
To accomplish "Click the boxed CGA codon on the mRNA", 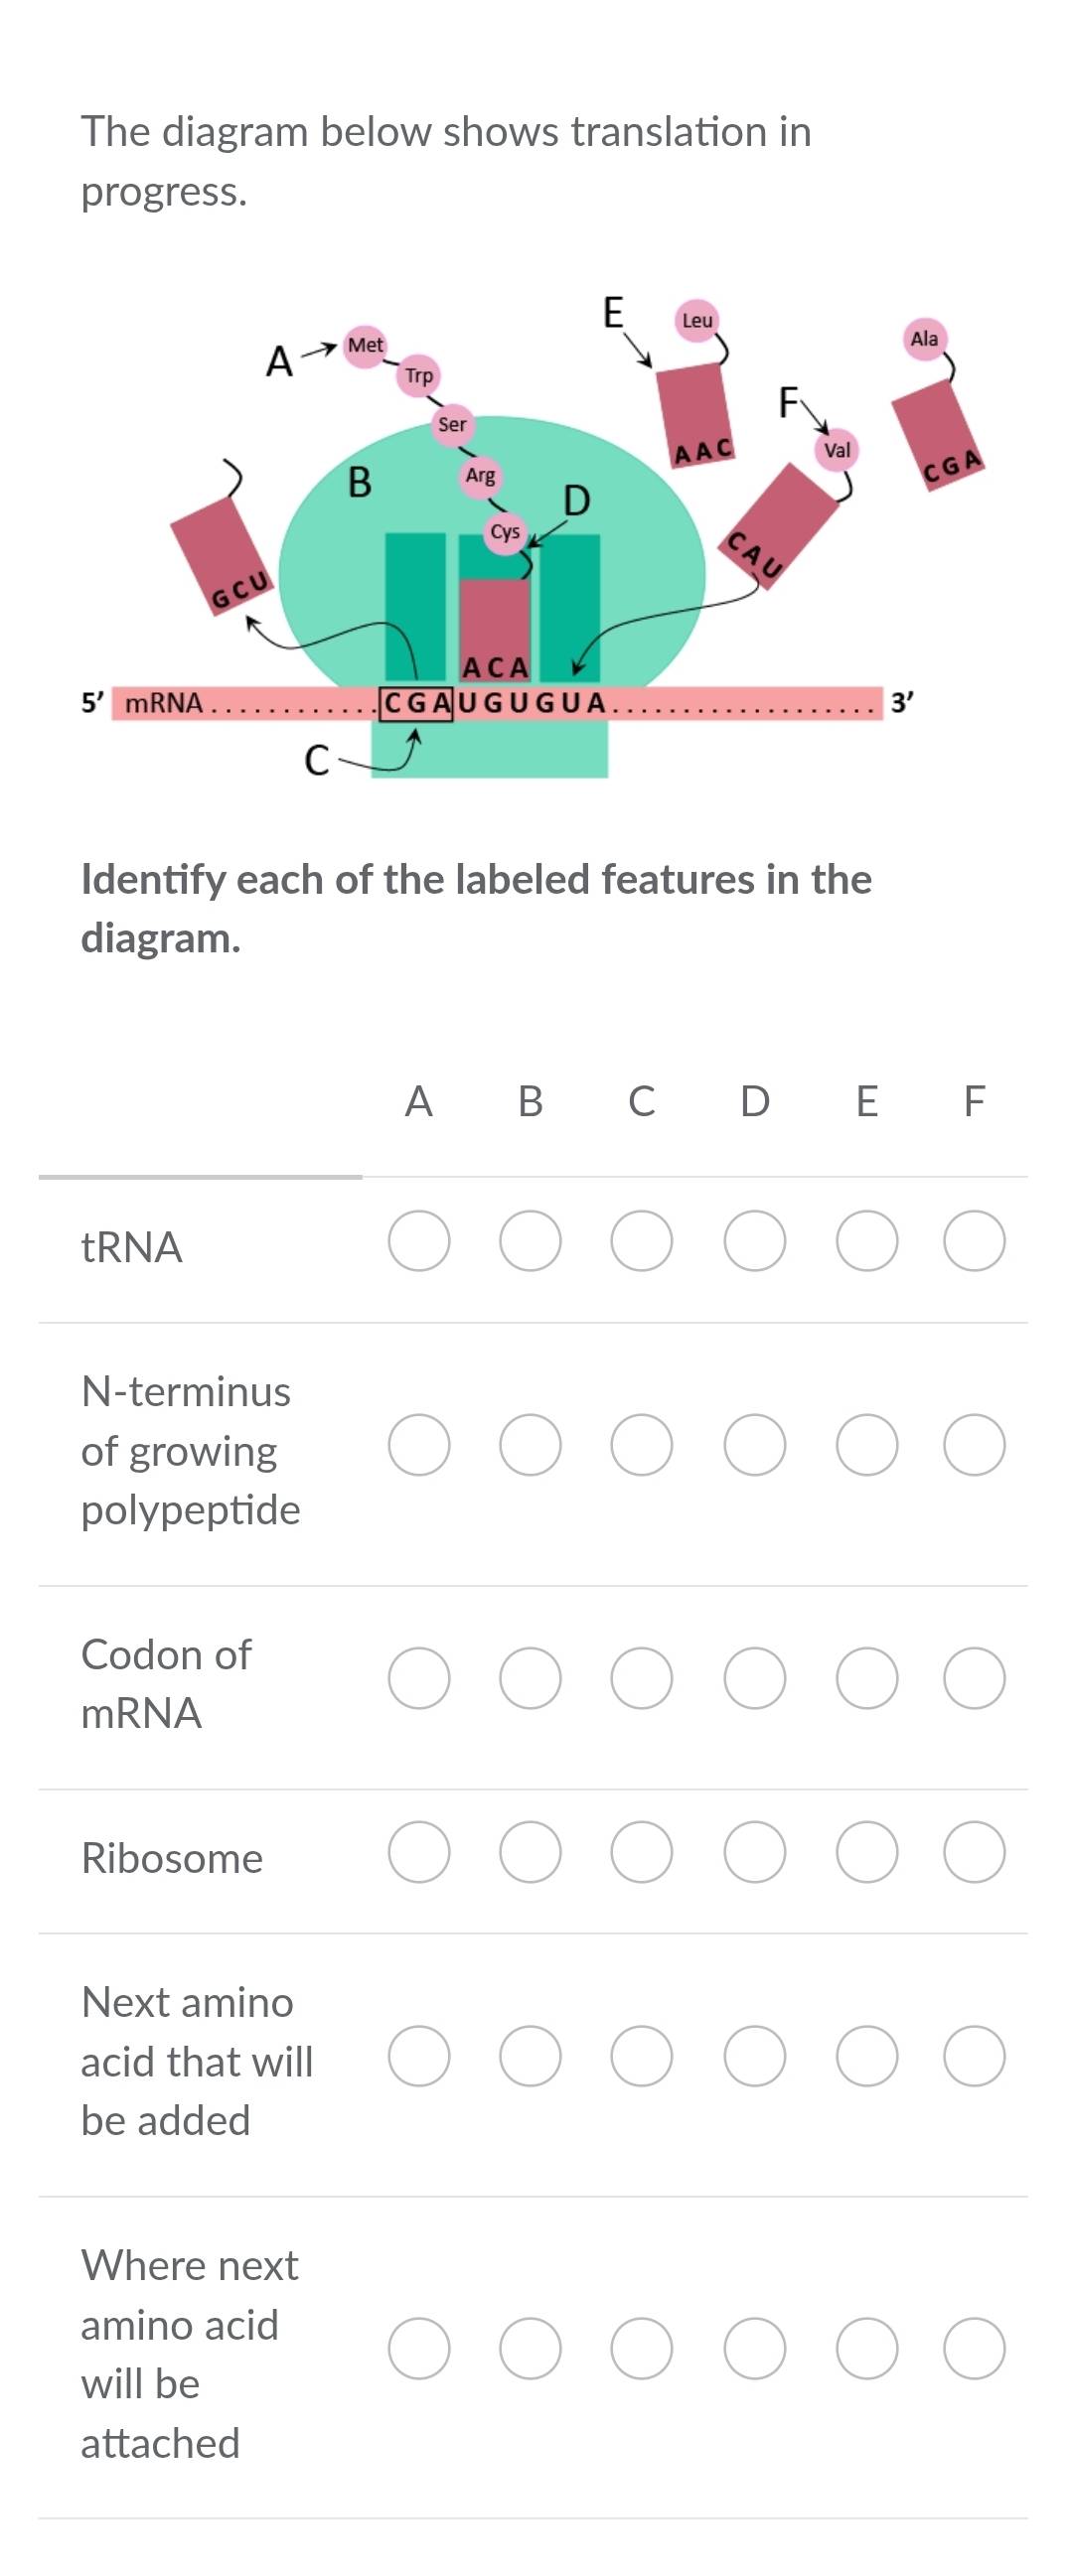I will point(417,702).
